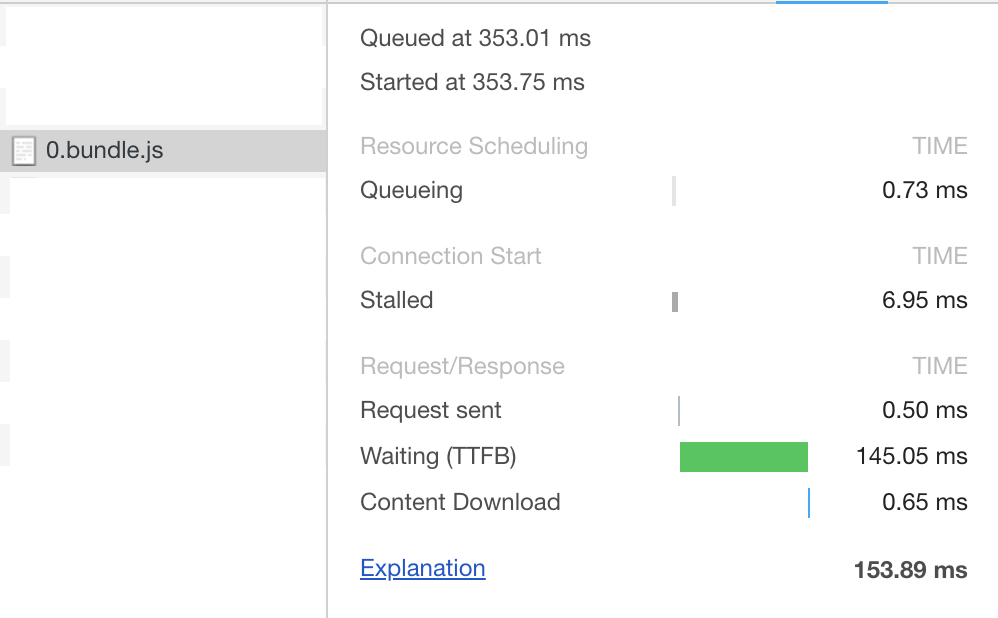The image size is (998, 618).
Task: Click the Request/Response section header
Action: pyautogui.click(x=462, y=366)
